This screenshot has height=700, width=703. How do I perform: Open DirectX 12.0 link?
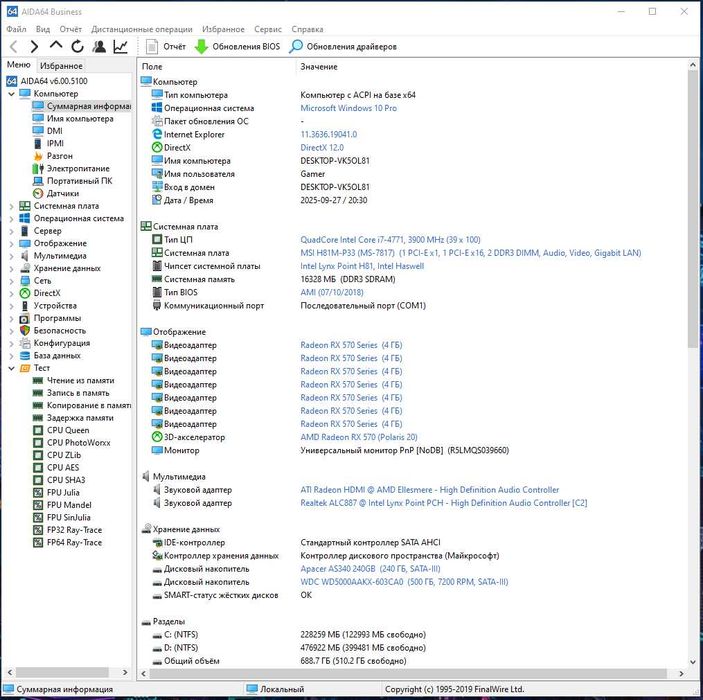click(x=322, y=148)
